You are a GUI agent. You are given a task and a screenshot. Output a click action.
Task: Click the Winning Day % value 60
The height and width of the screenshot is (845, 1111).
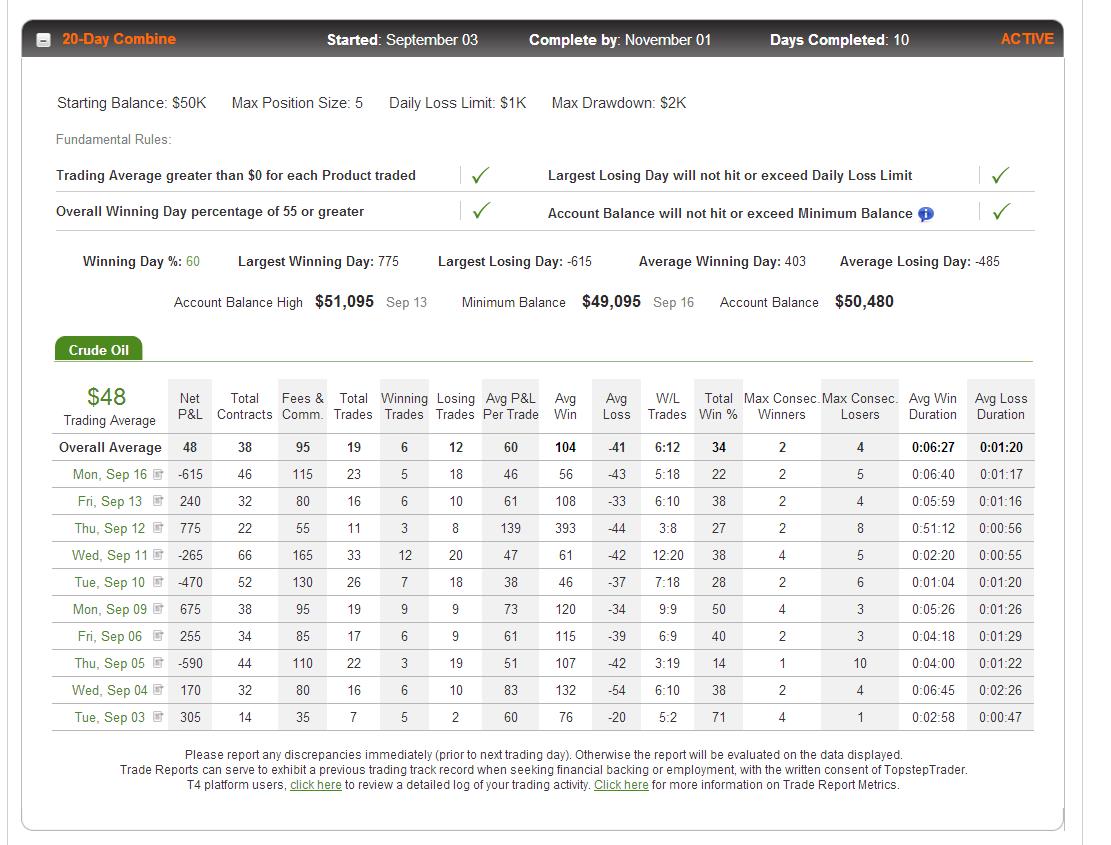coord(193,261)
